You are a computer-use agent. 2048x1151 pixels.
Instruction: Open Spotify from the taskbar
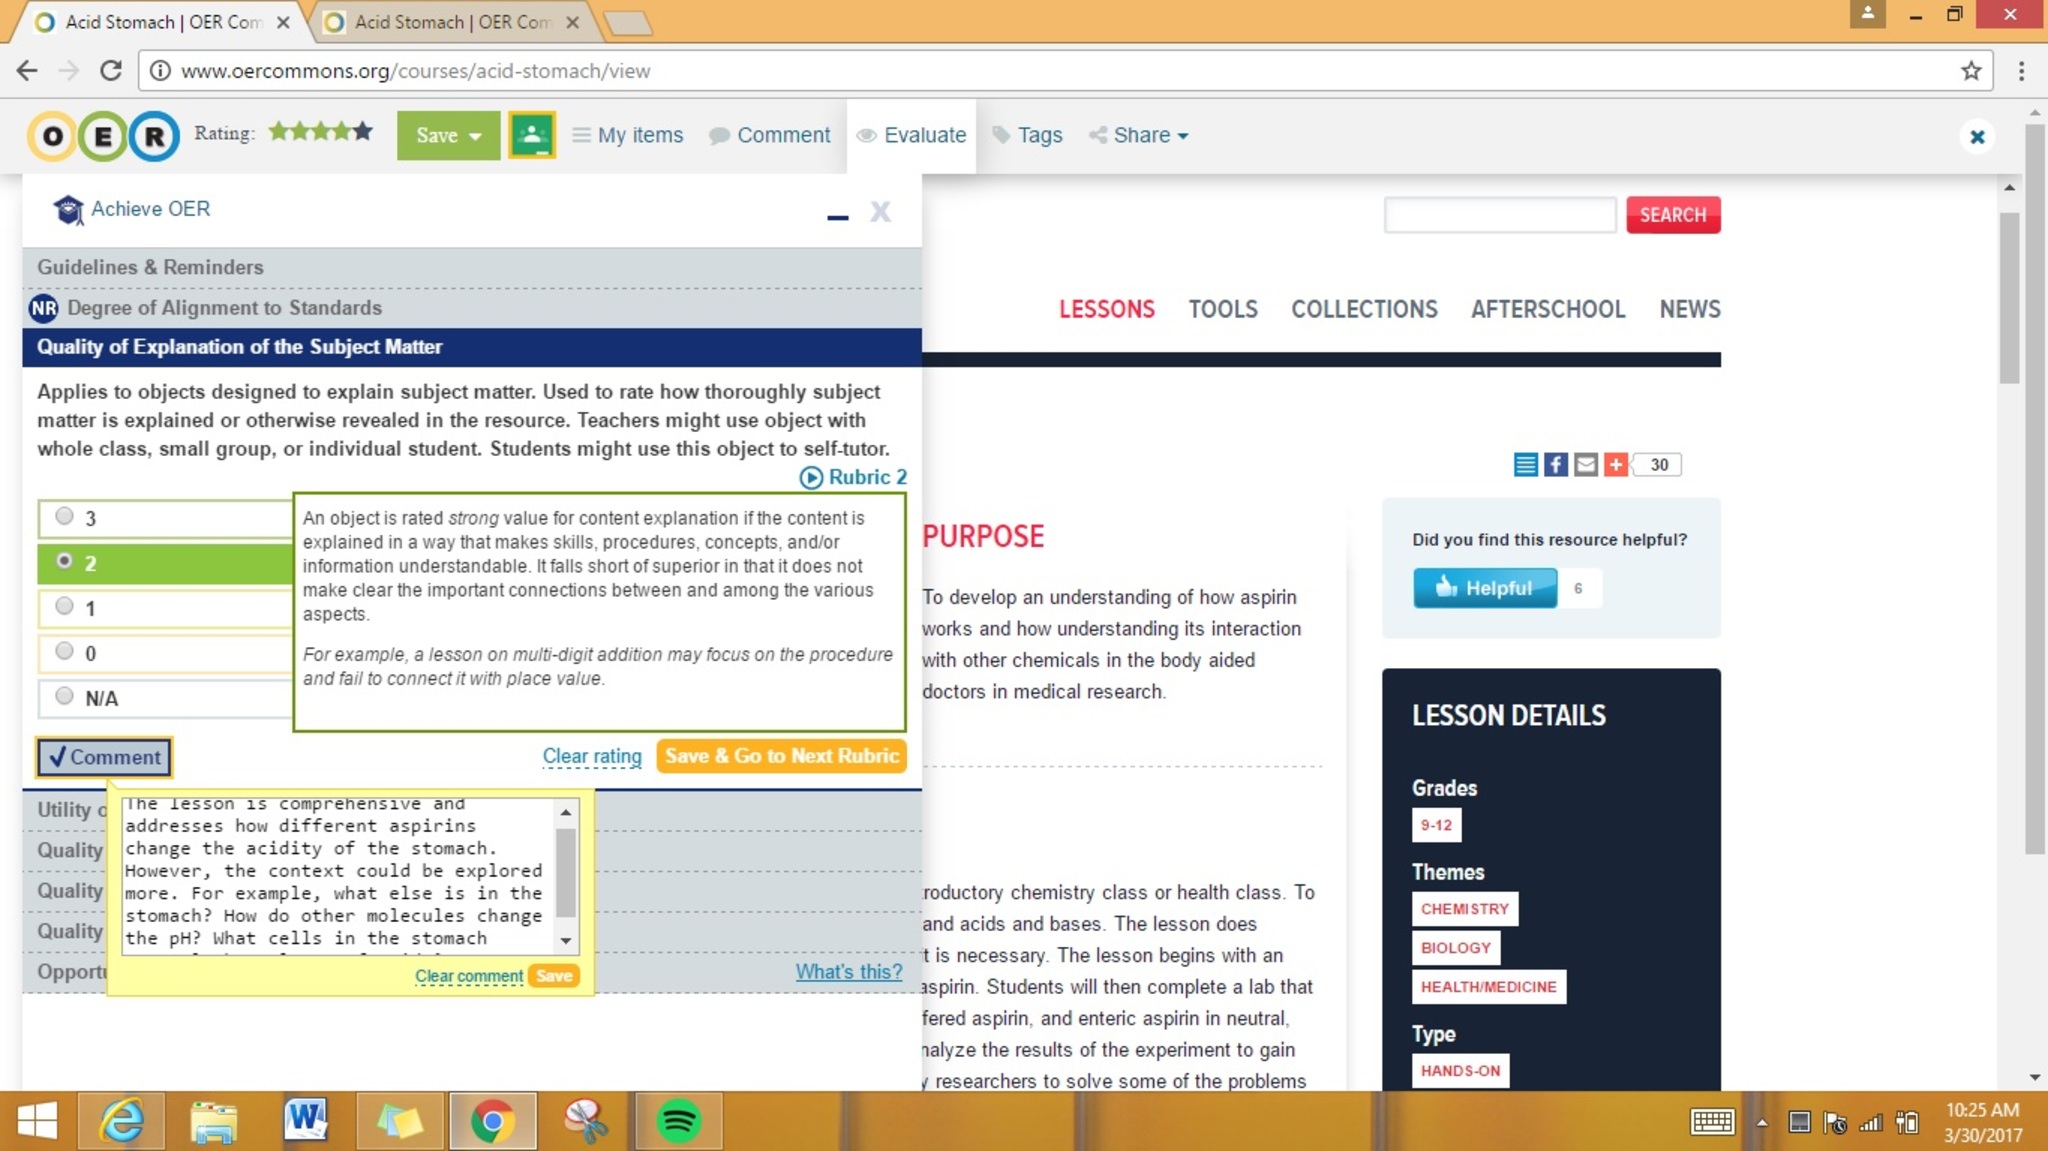point(678,1121)
